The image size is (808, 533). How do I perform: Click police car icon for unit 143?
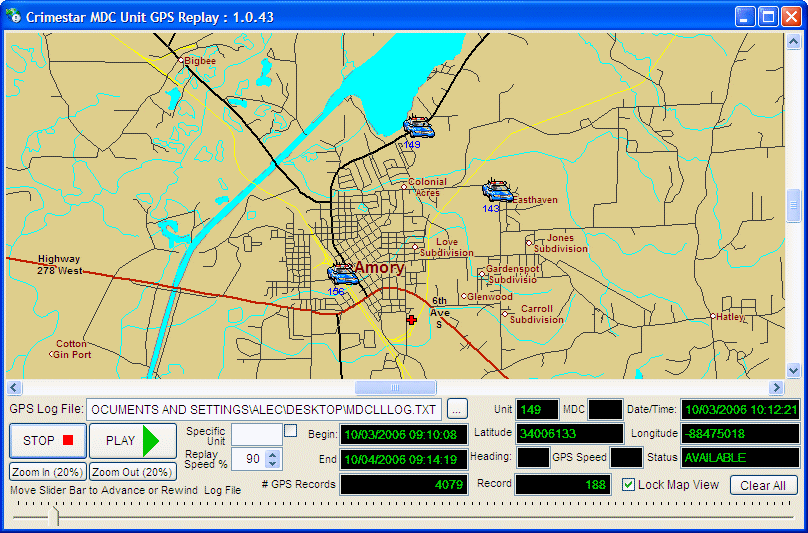(497, 191)
